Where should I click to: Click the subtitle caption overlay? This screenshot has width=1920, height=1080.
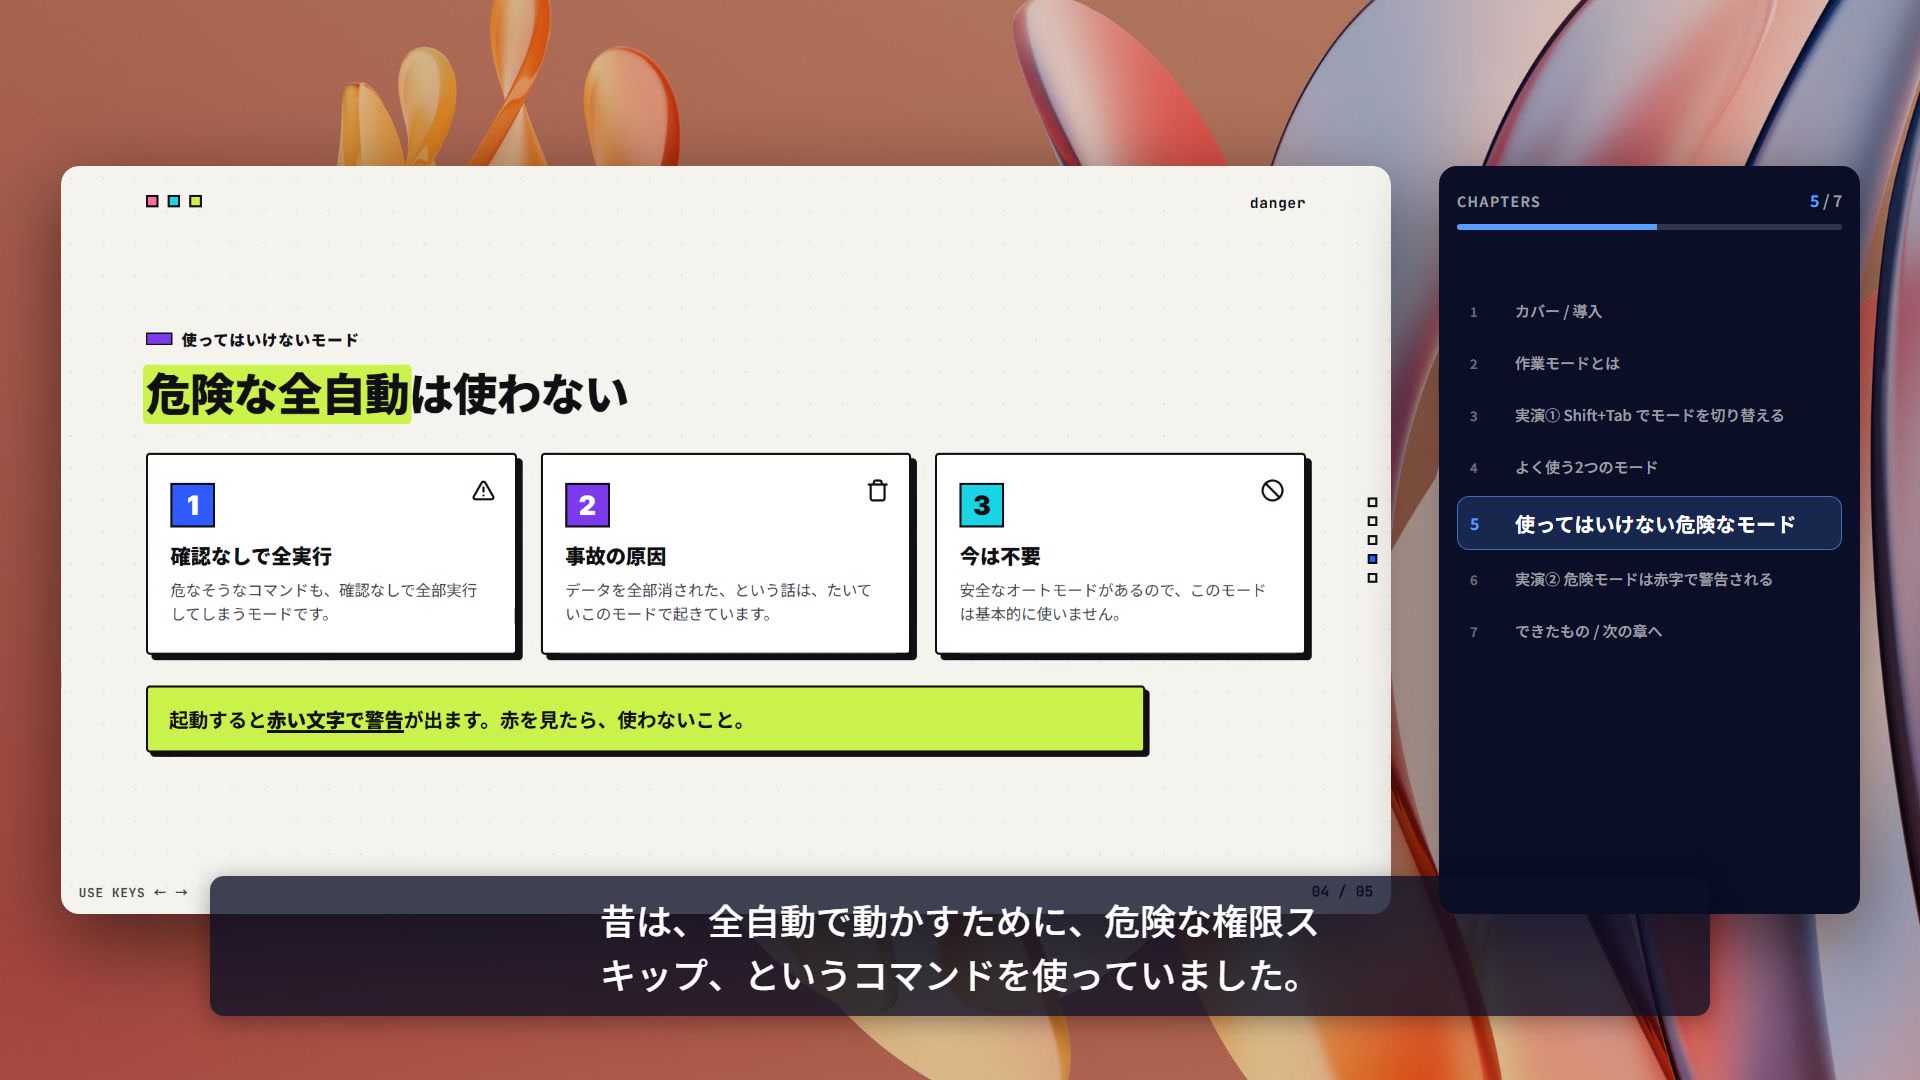click(959, 946)
